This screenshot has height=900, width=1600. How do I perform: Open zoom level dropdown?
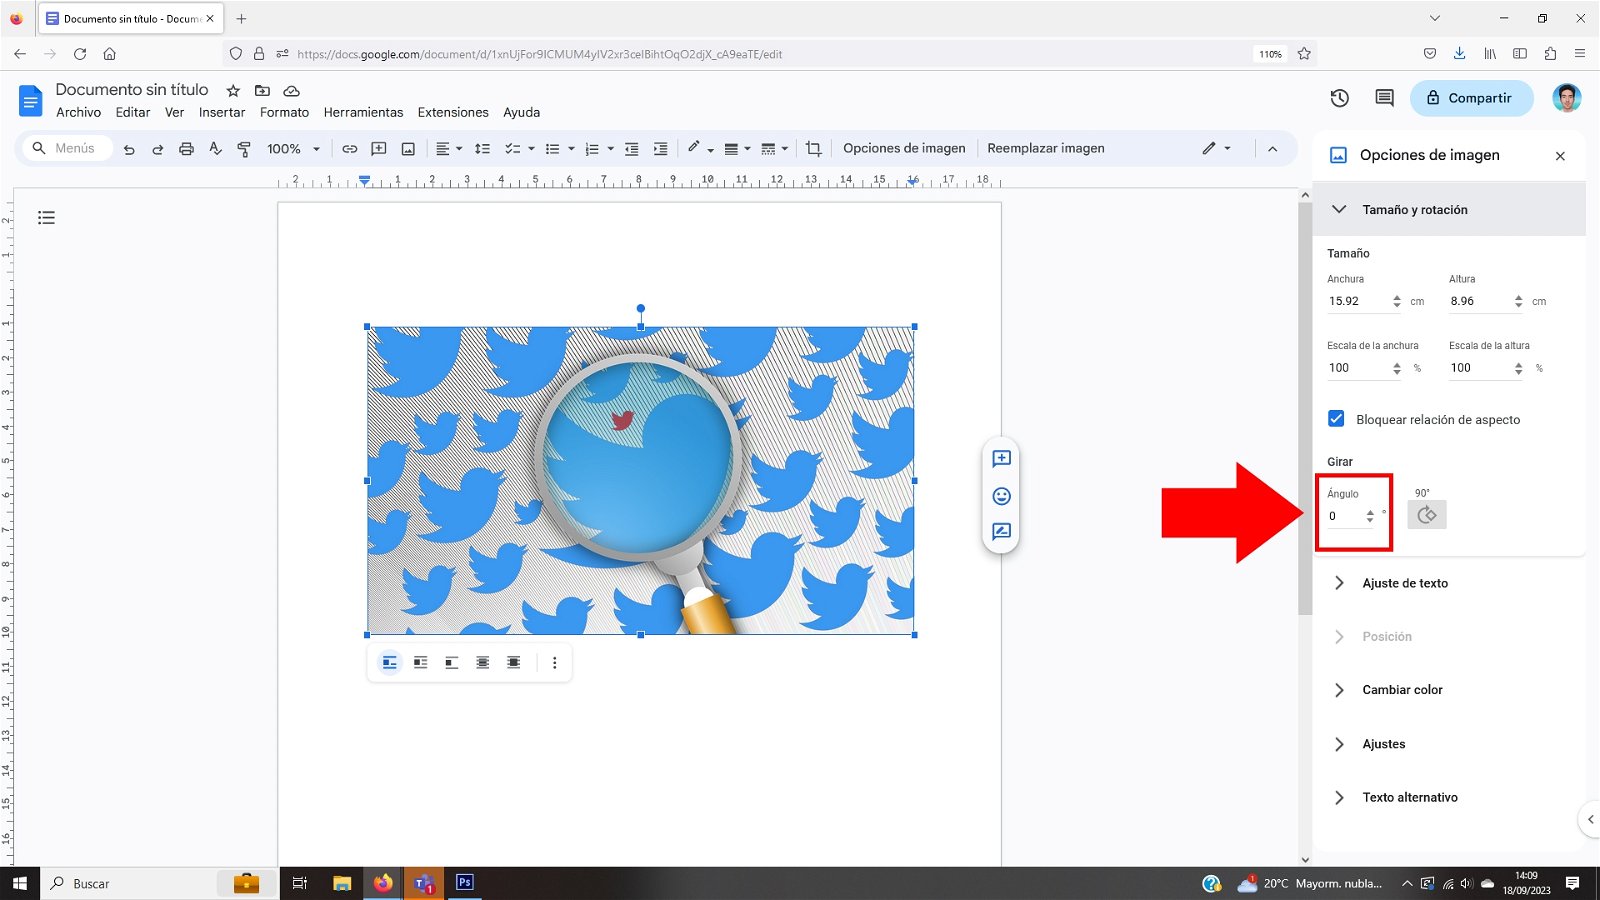[x=293, y=149]
